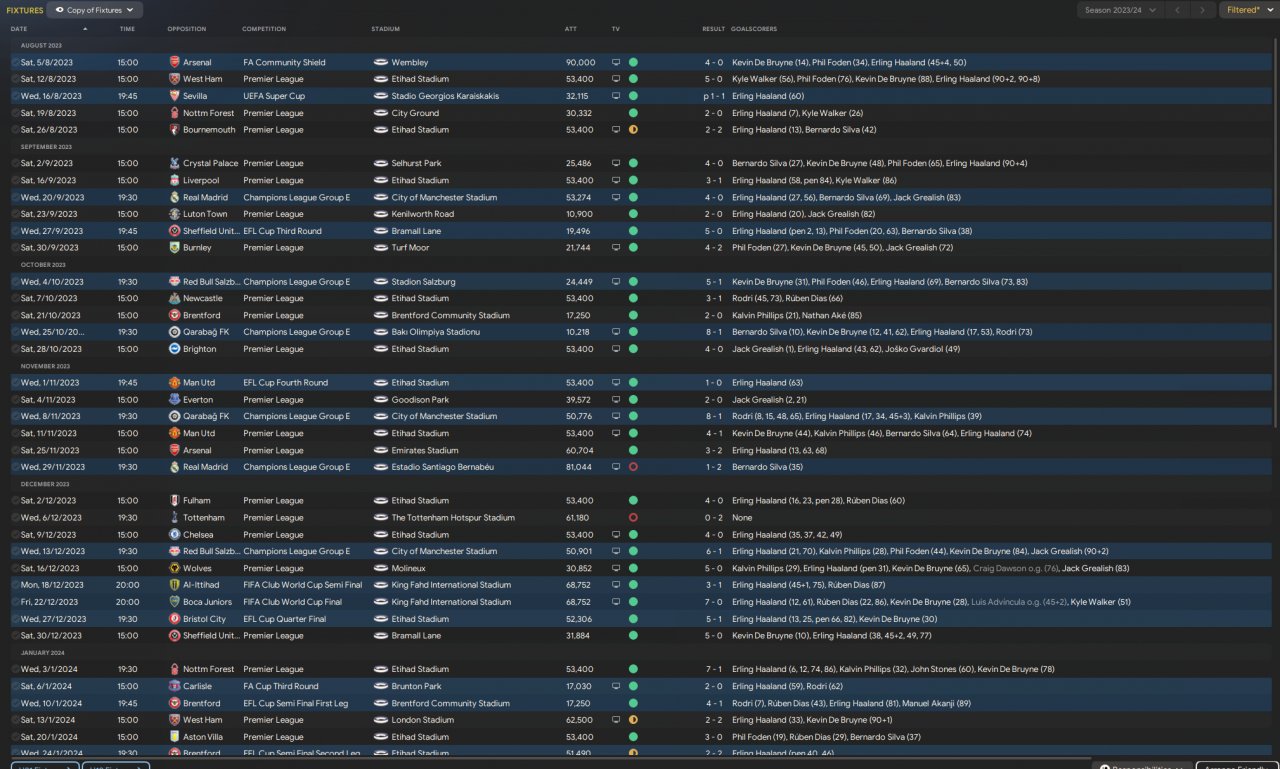
Task: Open the FA Community Shield competition link
Action: tap(284, 63)
